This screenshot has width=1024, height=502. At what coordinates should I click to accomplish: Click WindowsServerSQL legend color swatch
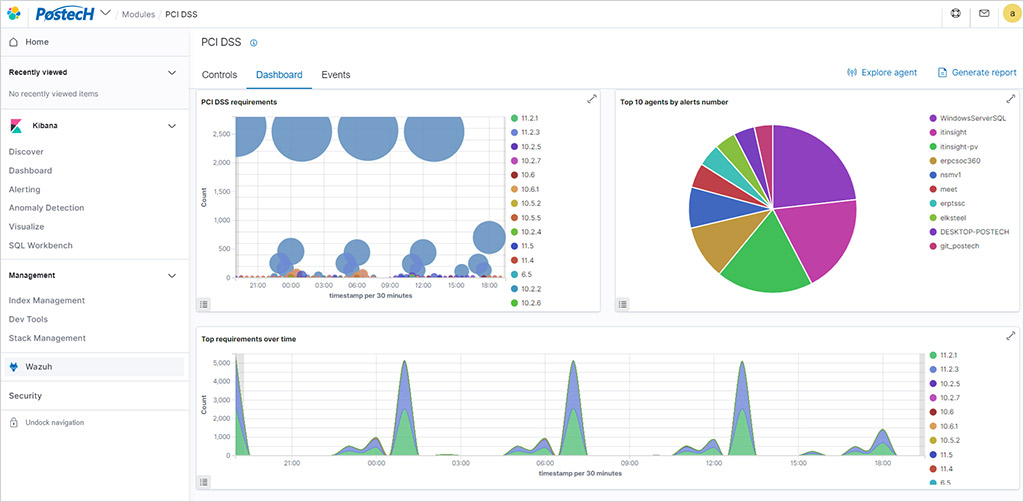[x=933, y=118]
